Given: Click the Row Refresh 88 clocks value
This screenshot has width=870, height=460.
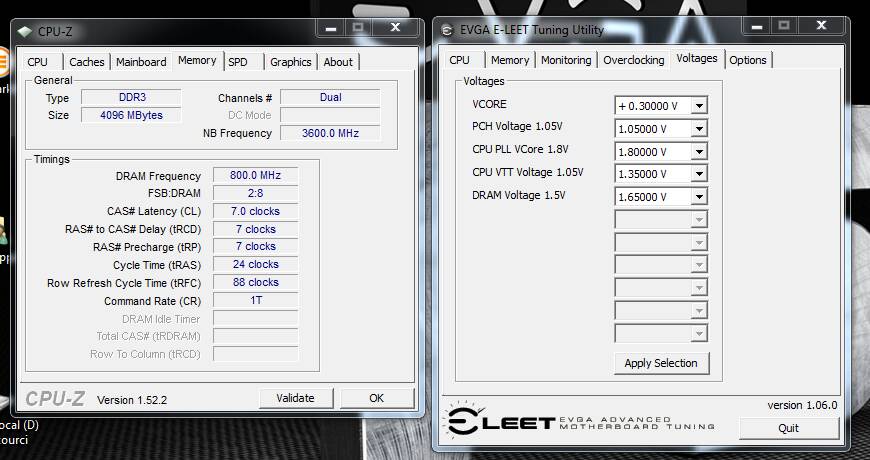Looking at the screenshot, I should click(x=256, y=282).
